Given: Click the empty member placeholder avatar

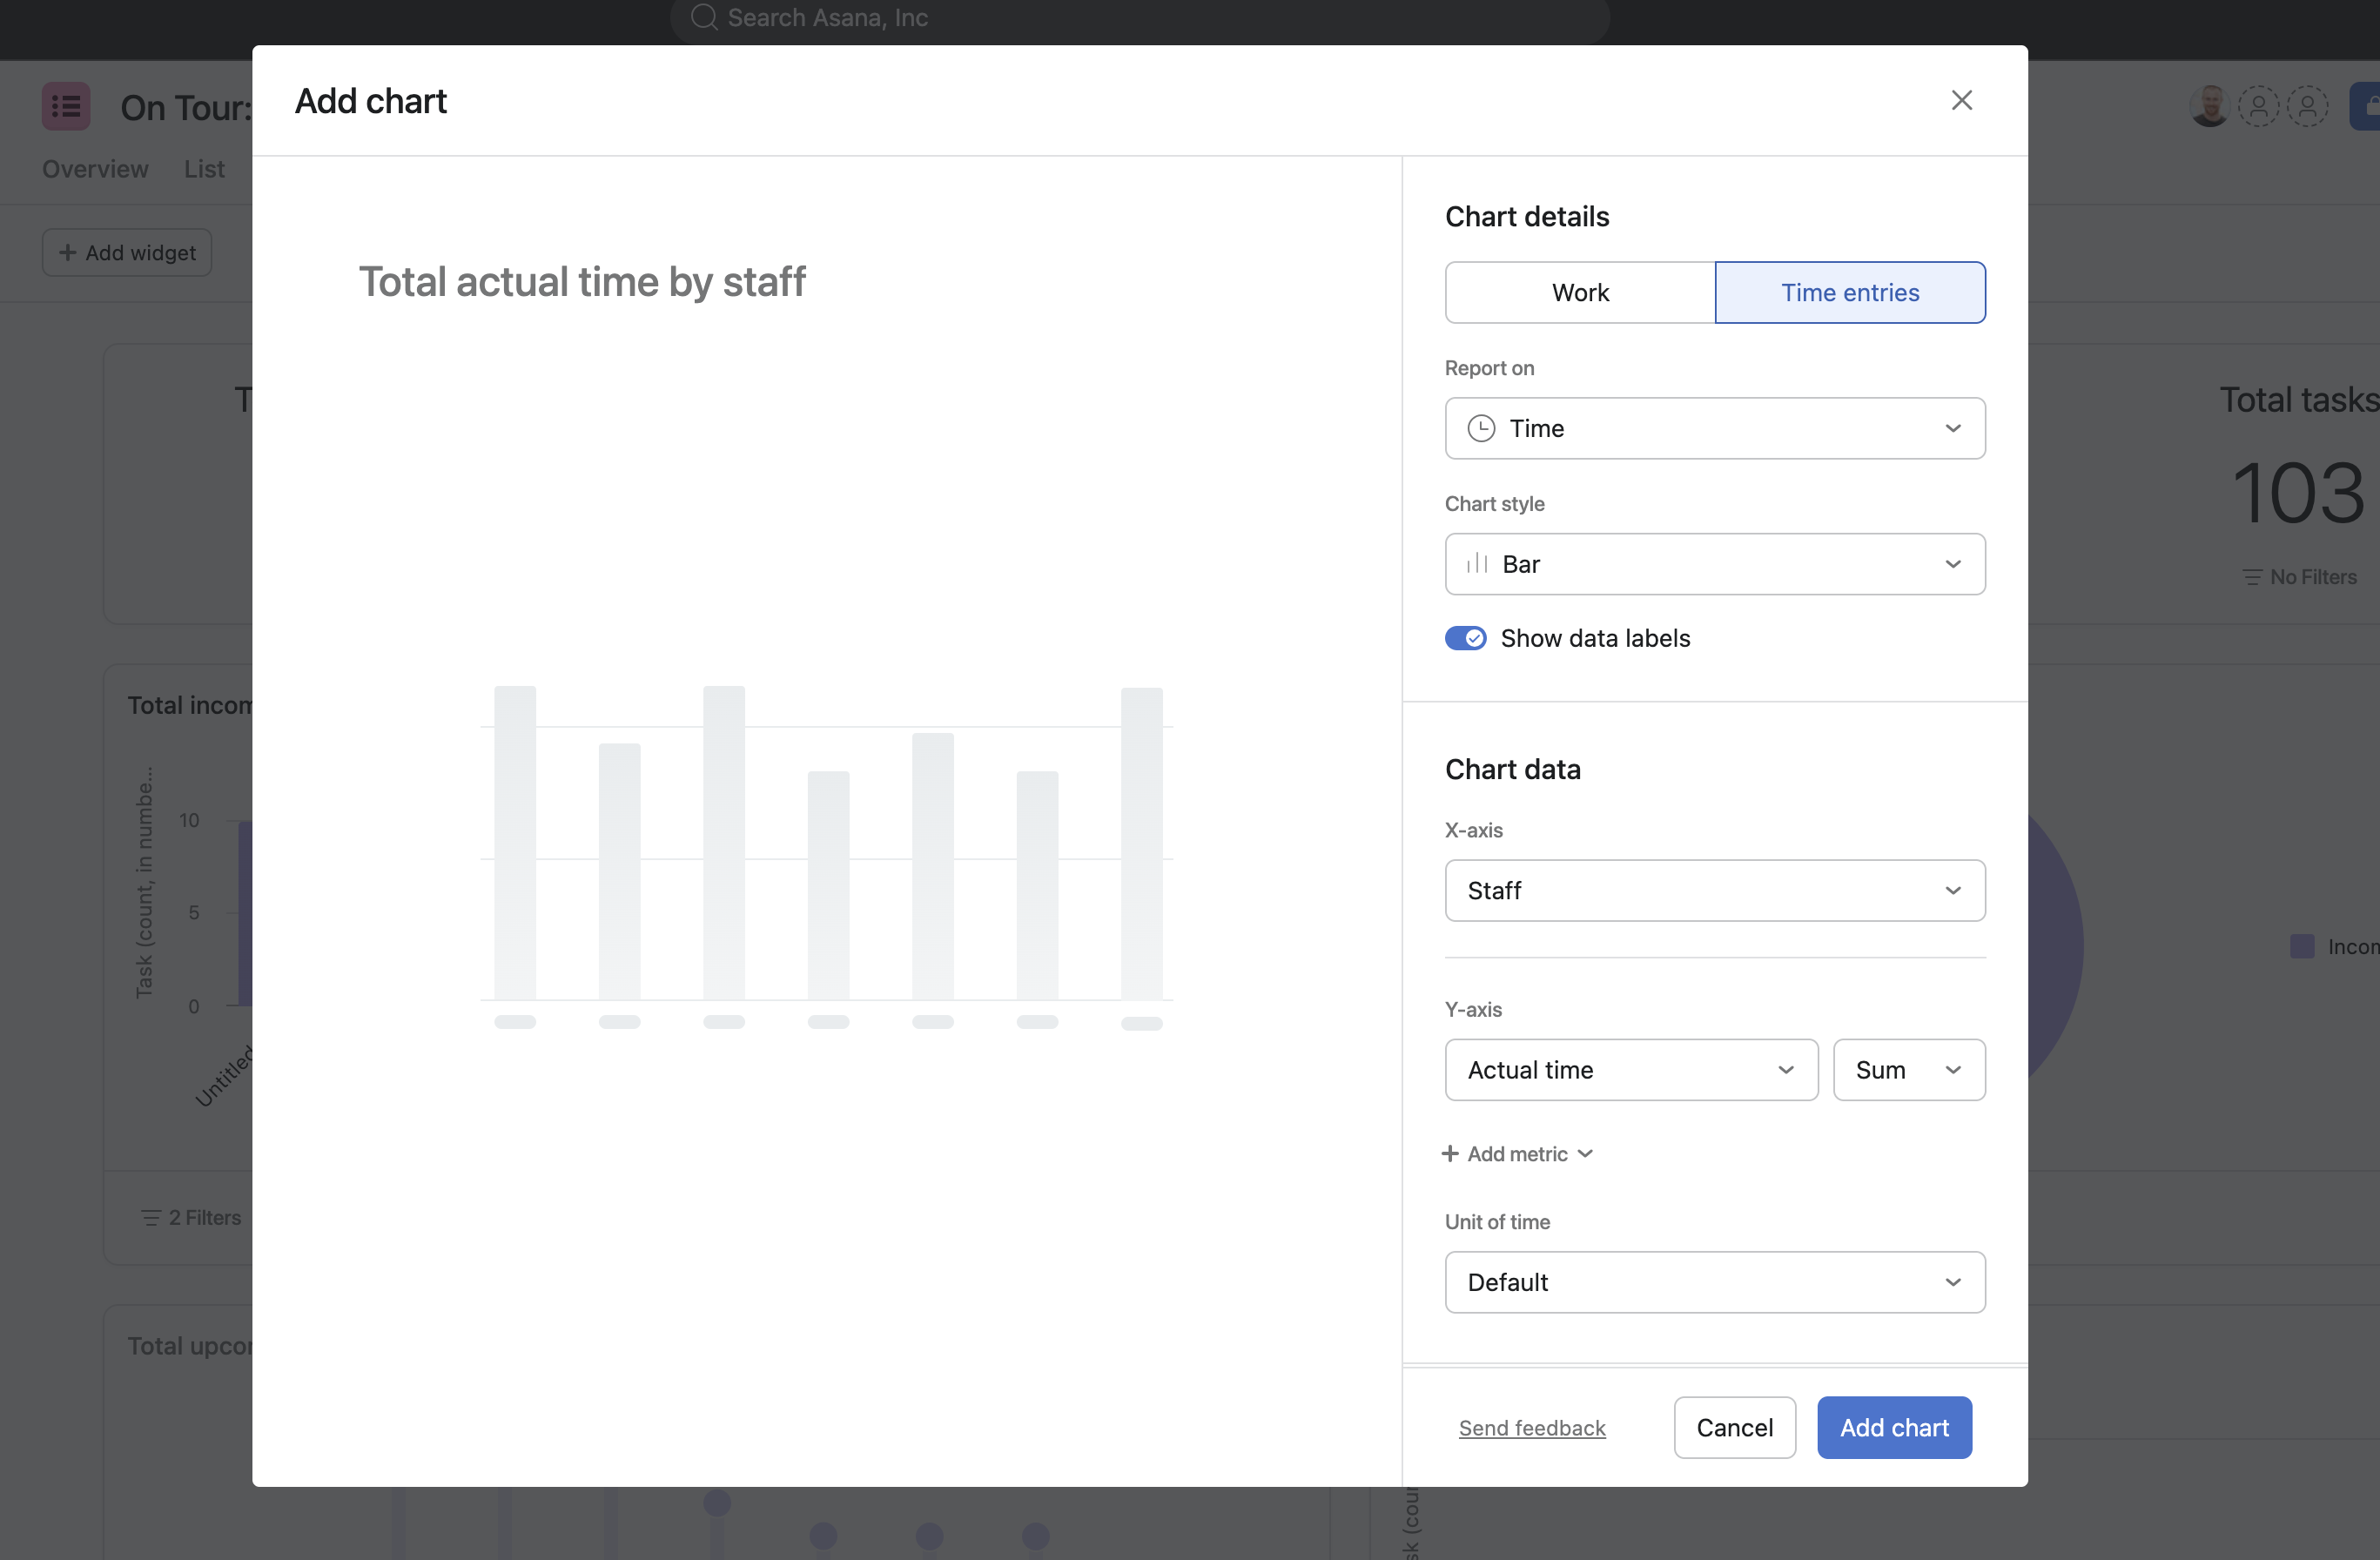Looking at the screenshot, I should [x=2258, y=106].
